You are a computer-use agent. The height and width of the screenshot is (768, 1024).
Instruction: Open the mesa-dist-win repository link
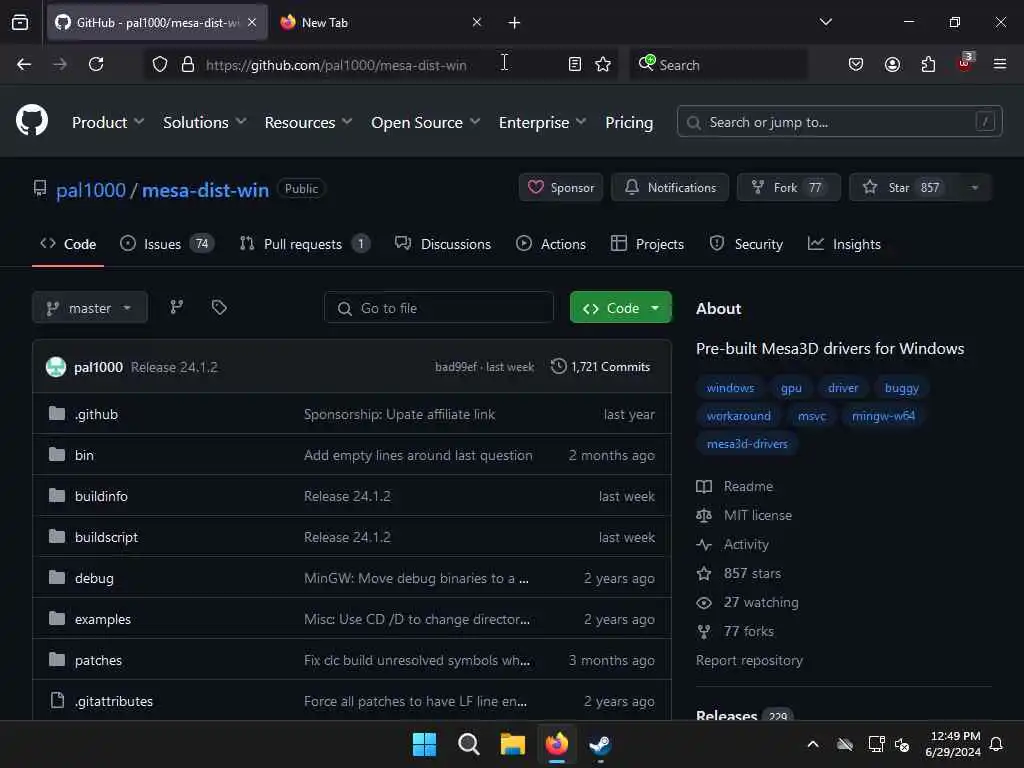tap(205, 190)
